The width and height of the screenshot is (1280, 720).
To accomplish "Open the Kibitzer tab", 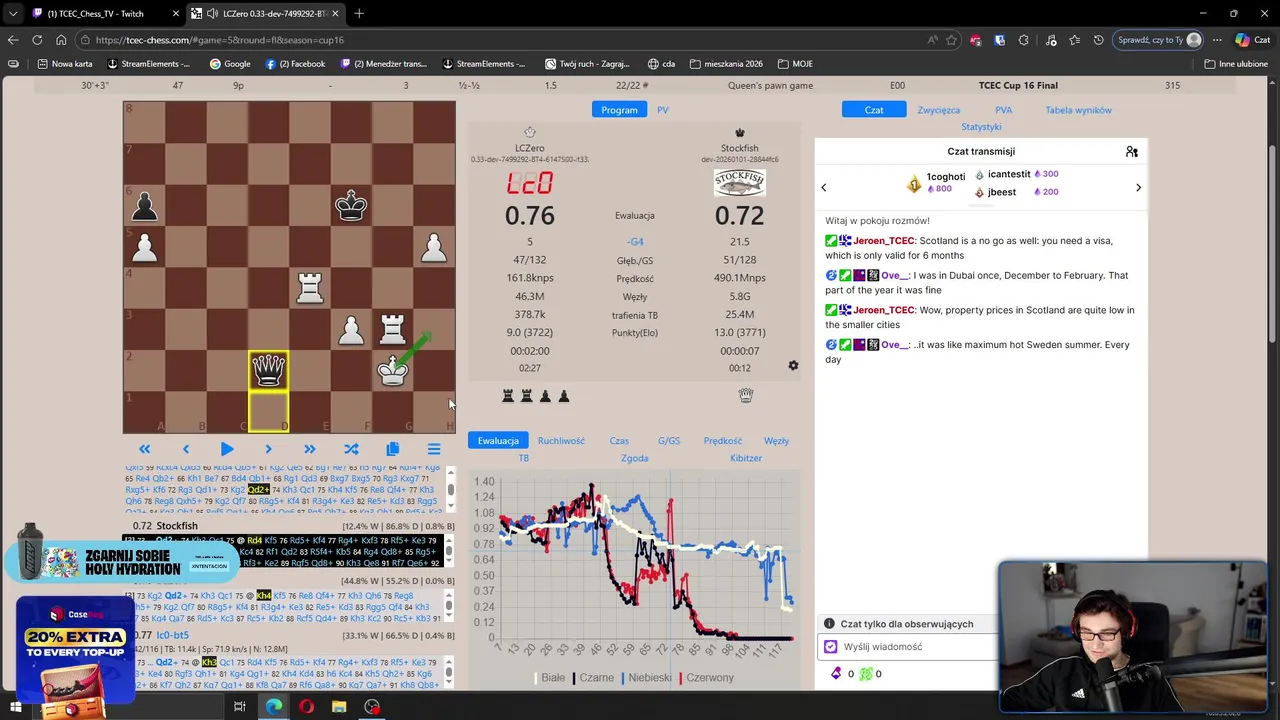I will click(746, 458).
